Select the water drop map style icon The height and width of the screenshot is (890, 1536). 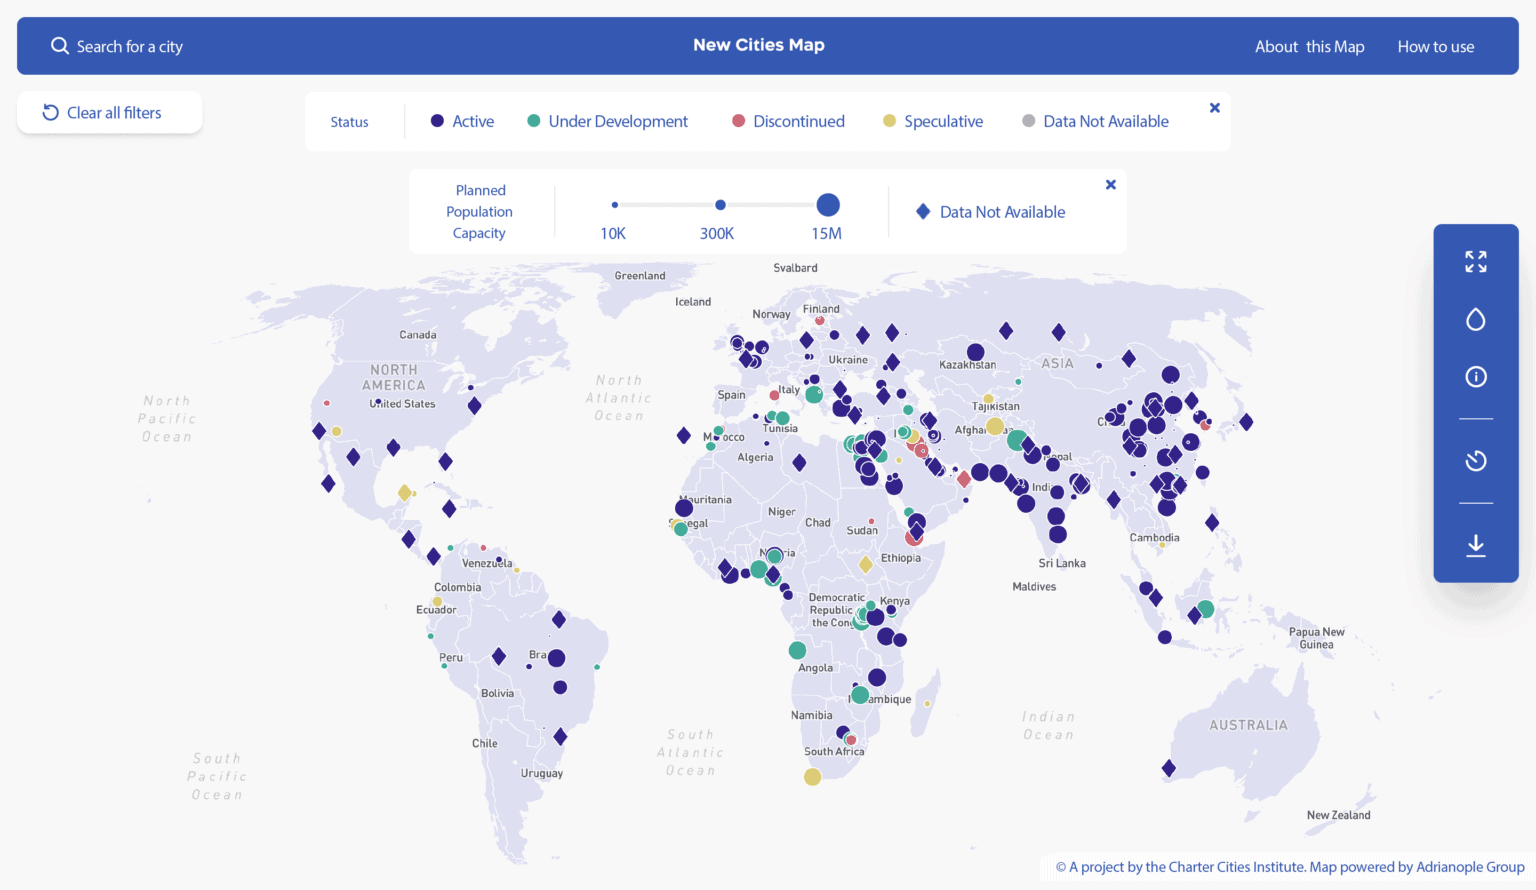[1475, 318]
